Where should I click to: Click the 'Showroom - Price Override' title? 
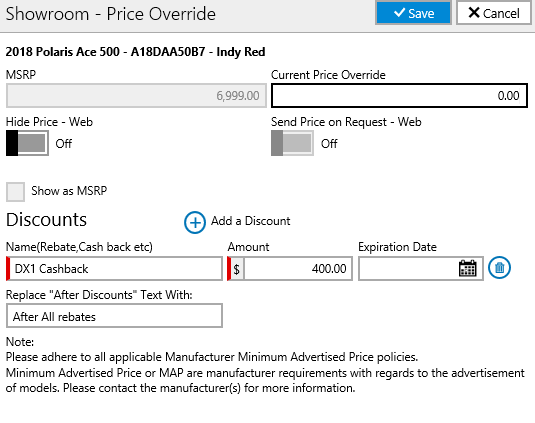click(x=111, y=14)
